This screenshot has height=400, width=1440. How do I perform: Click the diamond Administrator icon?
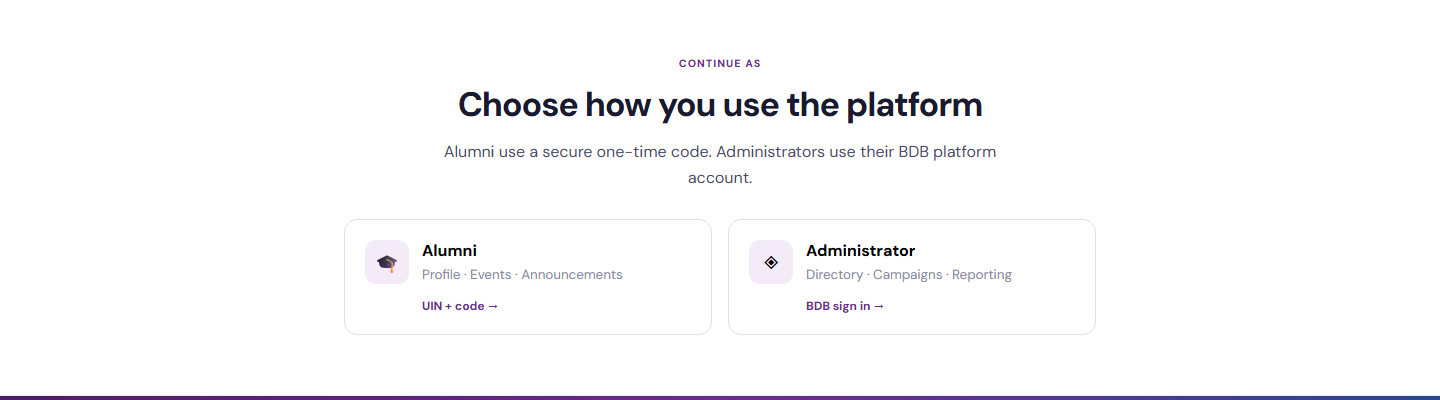point(771,262)
